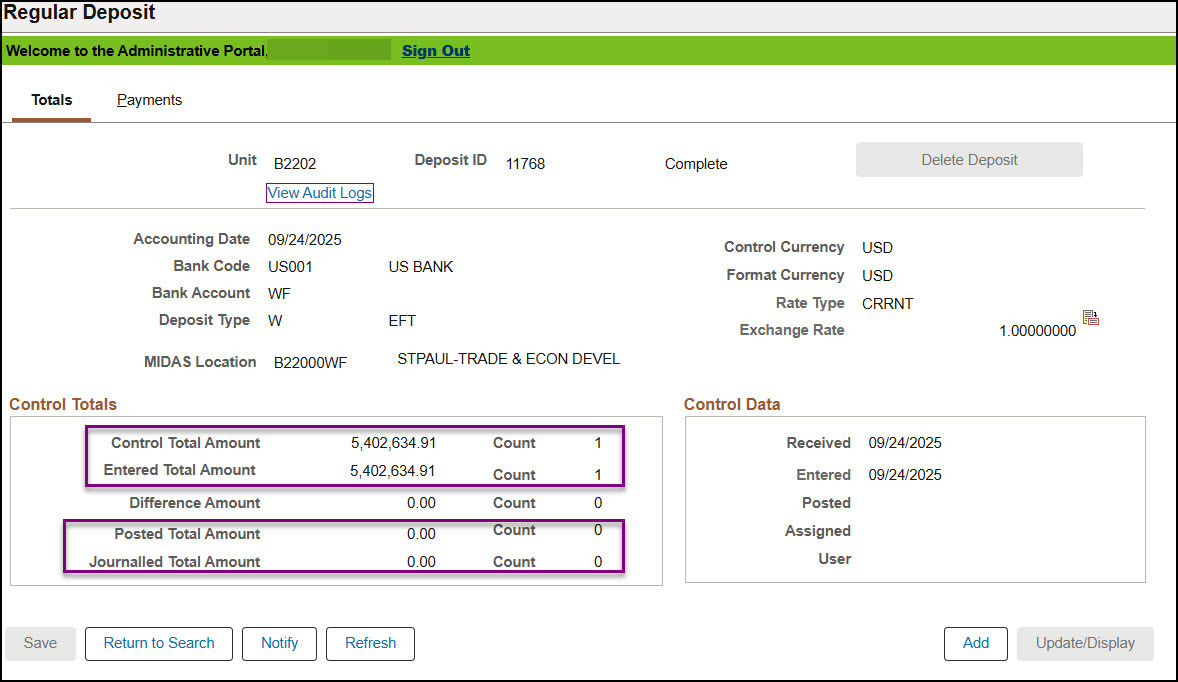This screenshot has height=682, width=1178.
Task: Open the View Audit Logs link
Action: point(320,193)
